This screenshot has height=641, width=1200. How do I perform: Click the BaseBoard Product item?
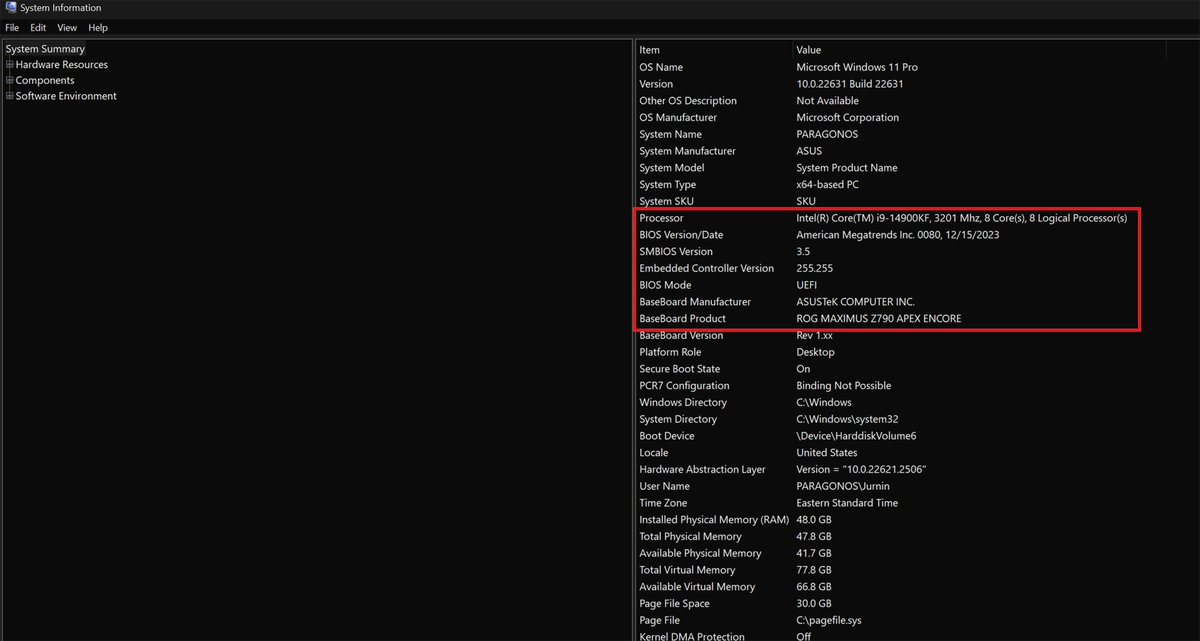[x=682, y=319]
